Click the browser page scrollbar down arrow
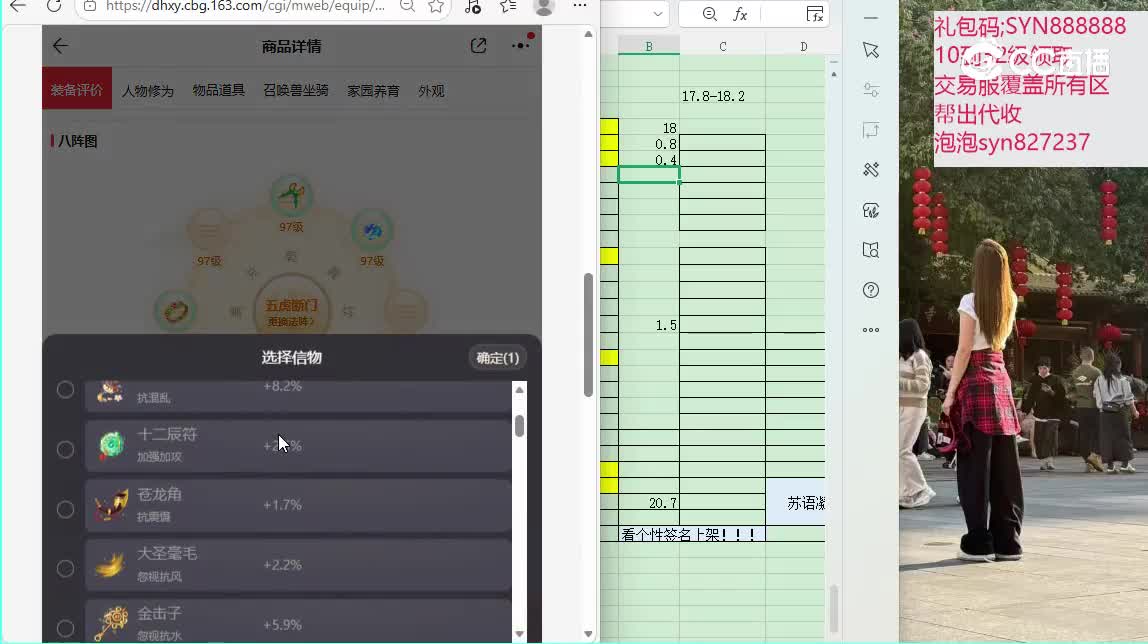 588,634
